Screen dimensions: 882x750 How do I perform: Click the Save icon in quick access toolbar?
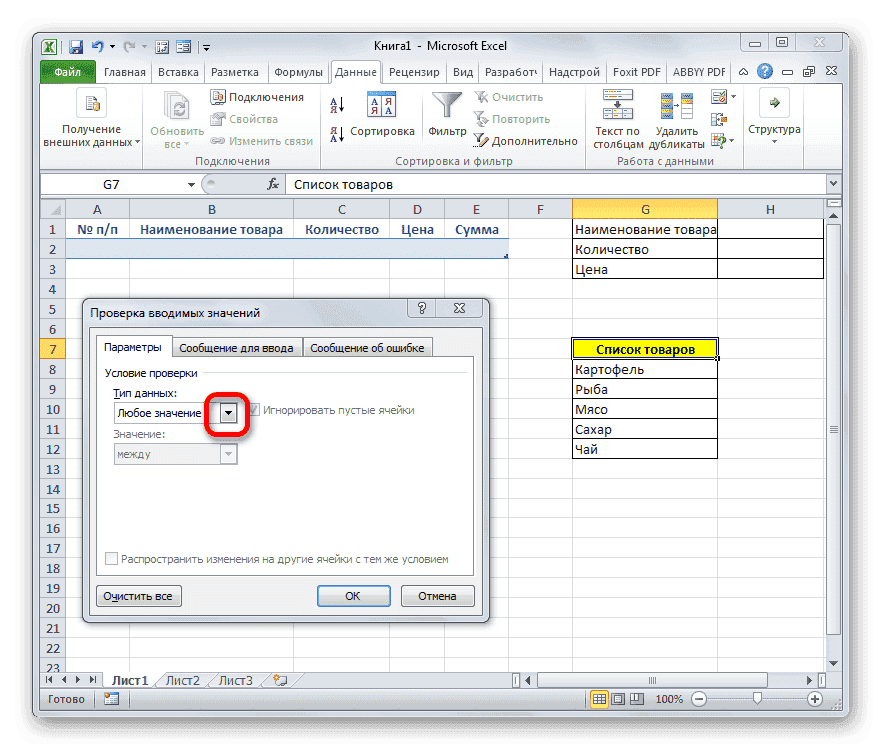click(x=75, y=46)
